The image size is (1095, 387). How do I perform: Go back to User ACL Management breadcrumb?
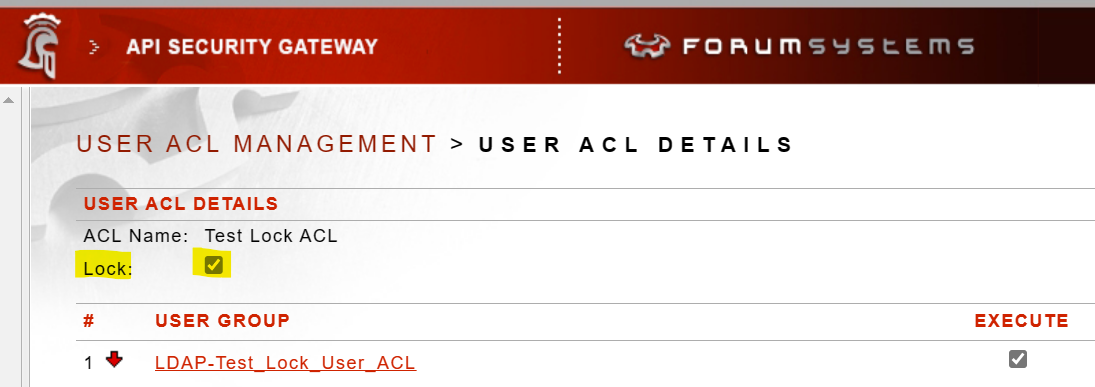pyautogui.click(x=256, y=144)
